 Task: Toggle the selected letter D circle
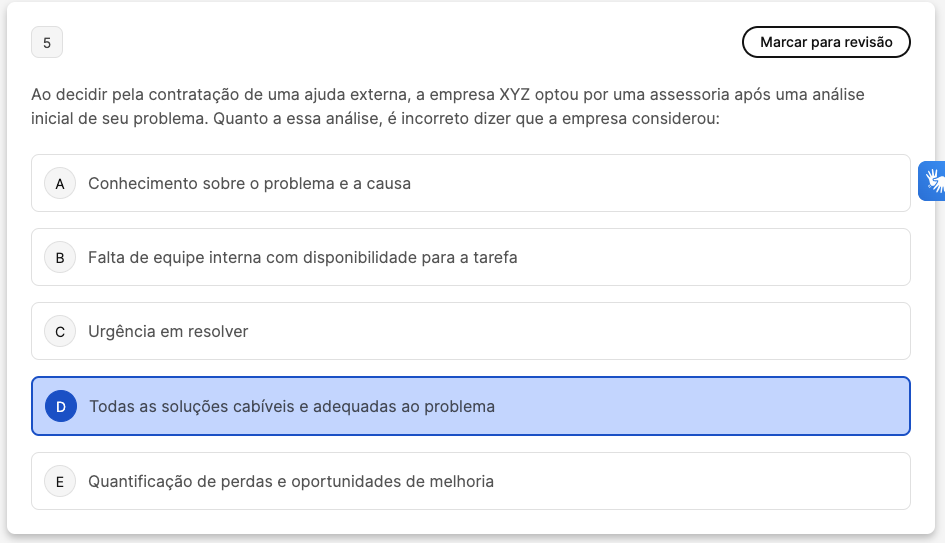tap(61, 407)
